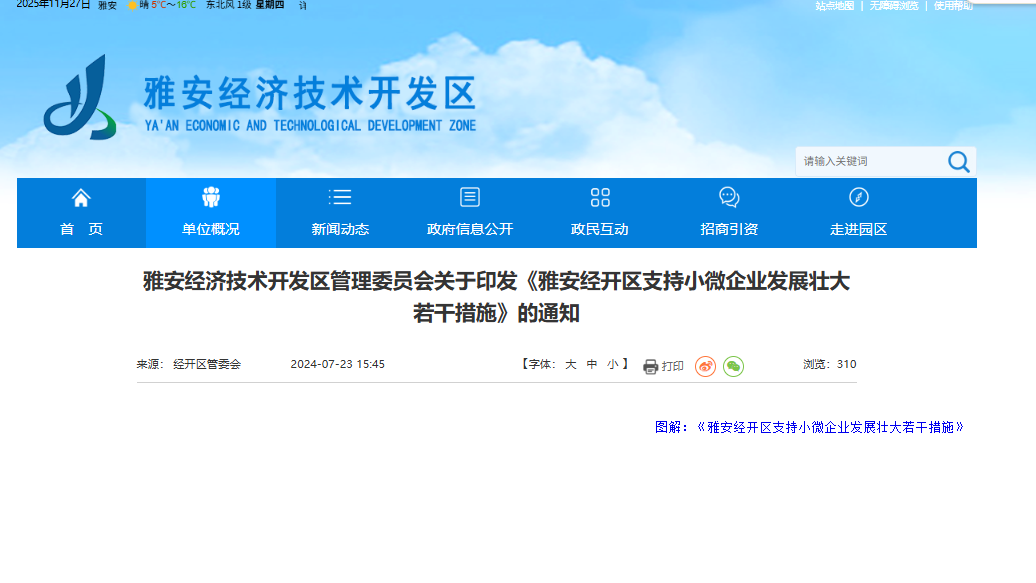Image resolution: width=1036 pixels, height=583 pixels.
Task: Open the 招商引资 navigation menu
Action: click(728, 228)
